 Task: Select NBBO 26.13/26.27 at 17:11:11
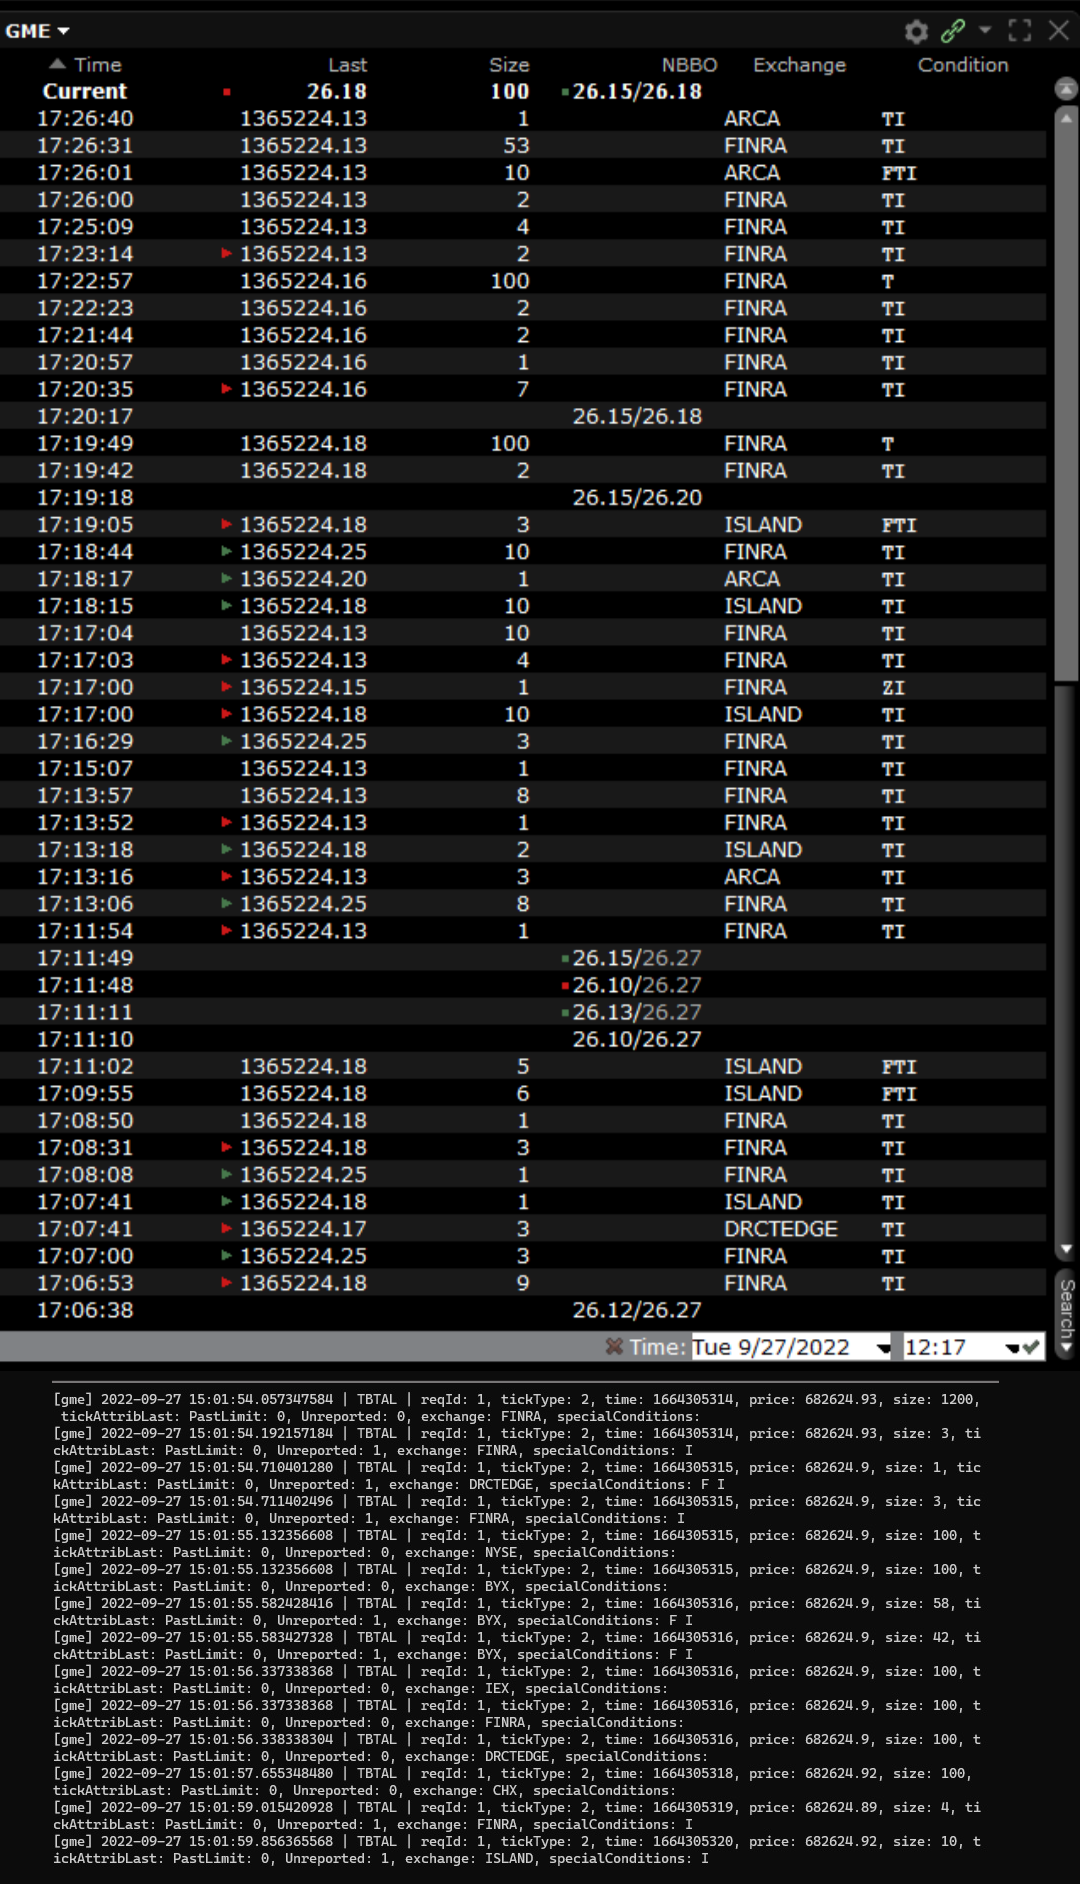point(637,1012)
